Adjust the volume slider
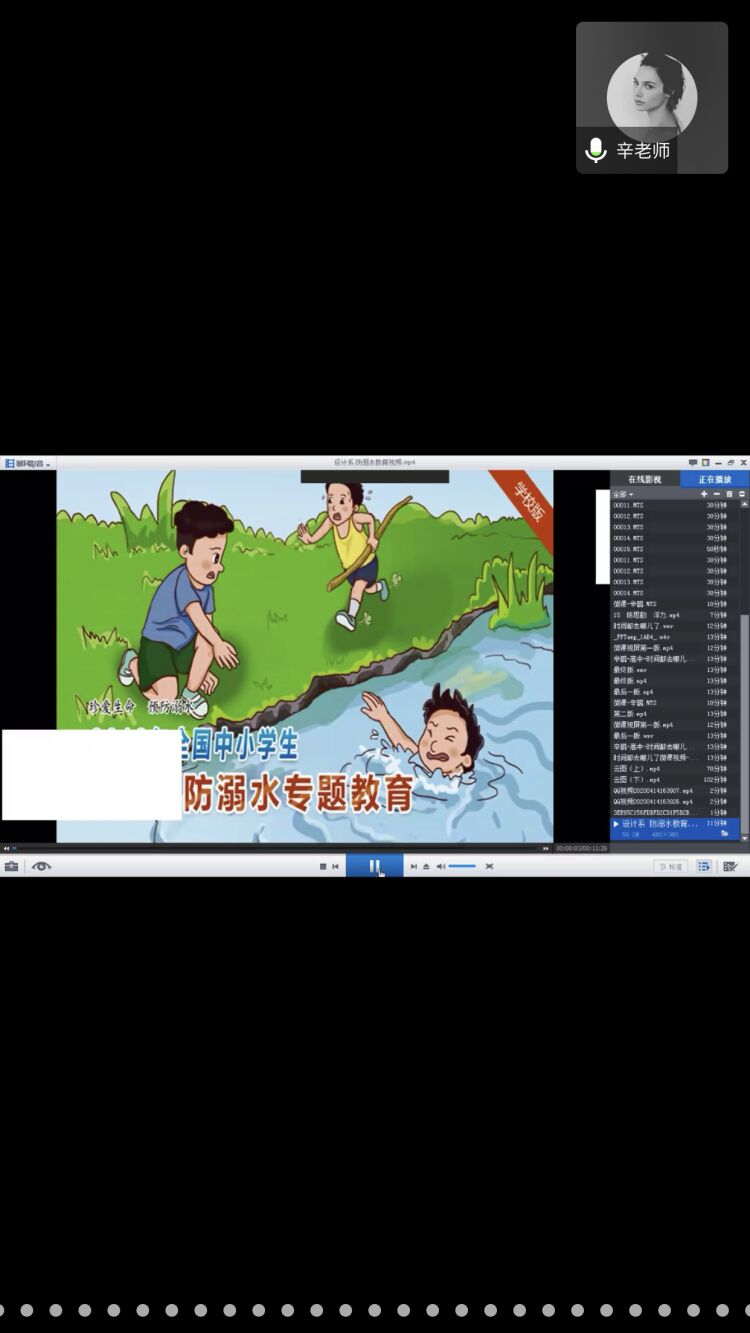Screen dimensions: 750x1333 [462, 866]
